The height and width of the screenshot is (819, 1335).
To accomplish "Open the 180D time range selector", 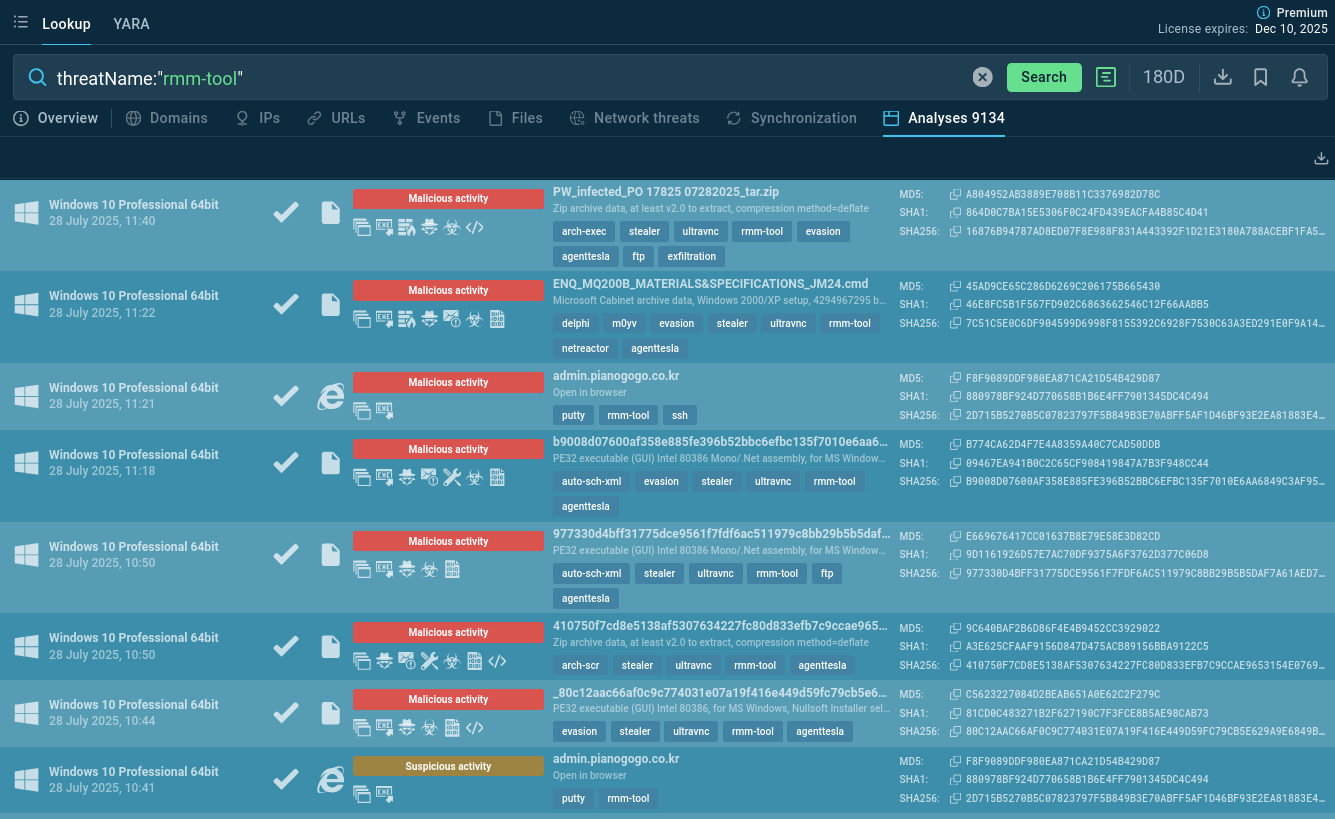I will click(1163, 77).
